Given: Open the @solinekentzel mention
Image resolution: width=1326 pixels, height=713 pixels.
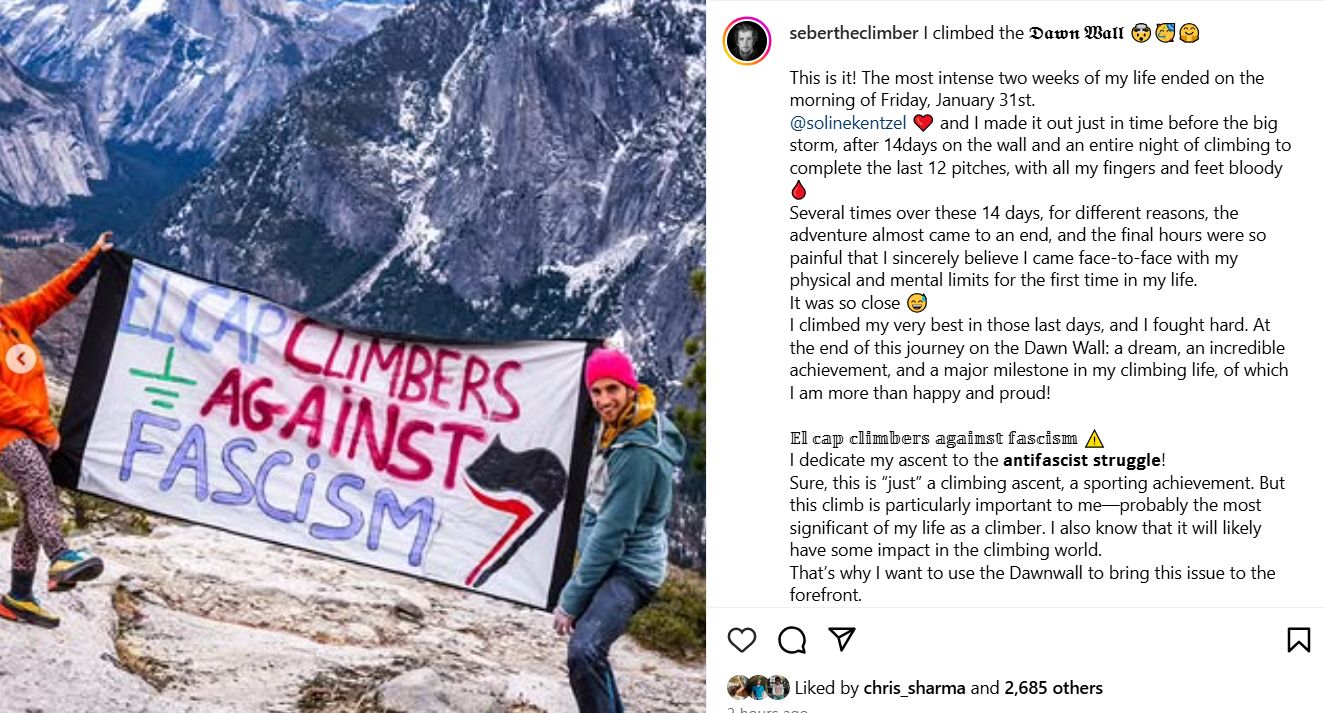Looking at the screenshot, I should click(x=848, y=123).
